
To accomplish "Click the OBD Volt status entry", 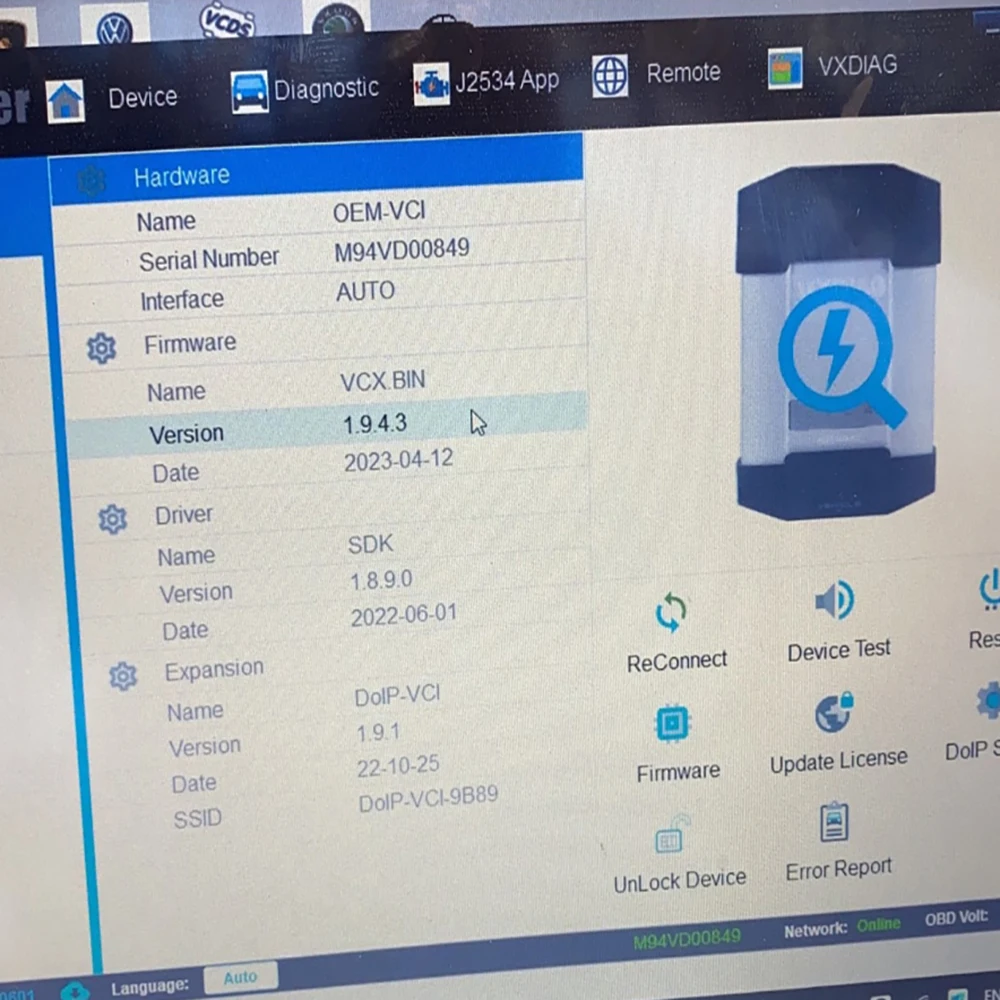I will click(x=956, y=918).
